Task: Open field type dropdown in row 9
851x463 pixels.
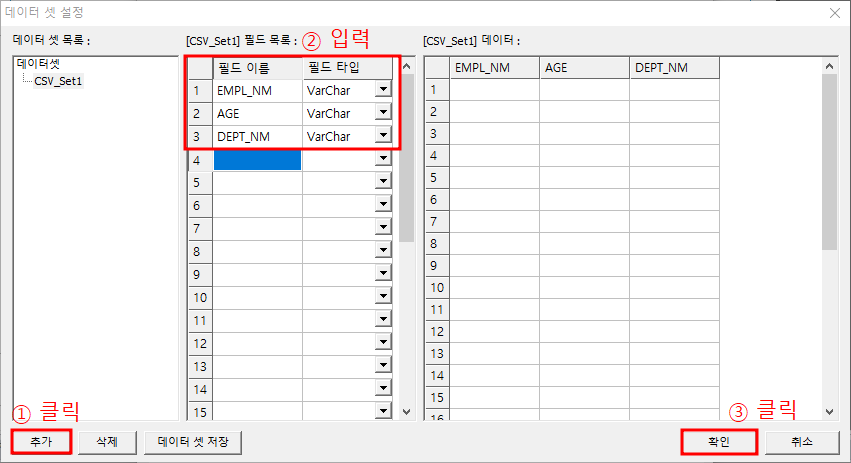Action: click(383, 273)
